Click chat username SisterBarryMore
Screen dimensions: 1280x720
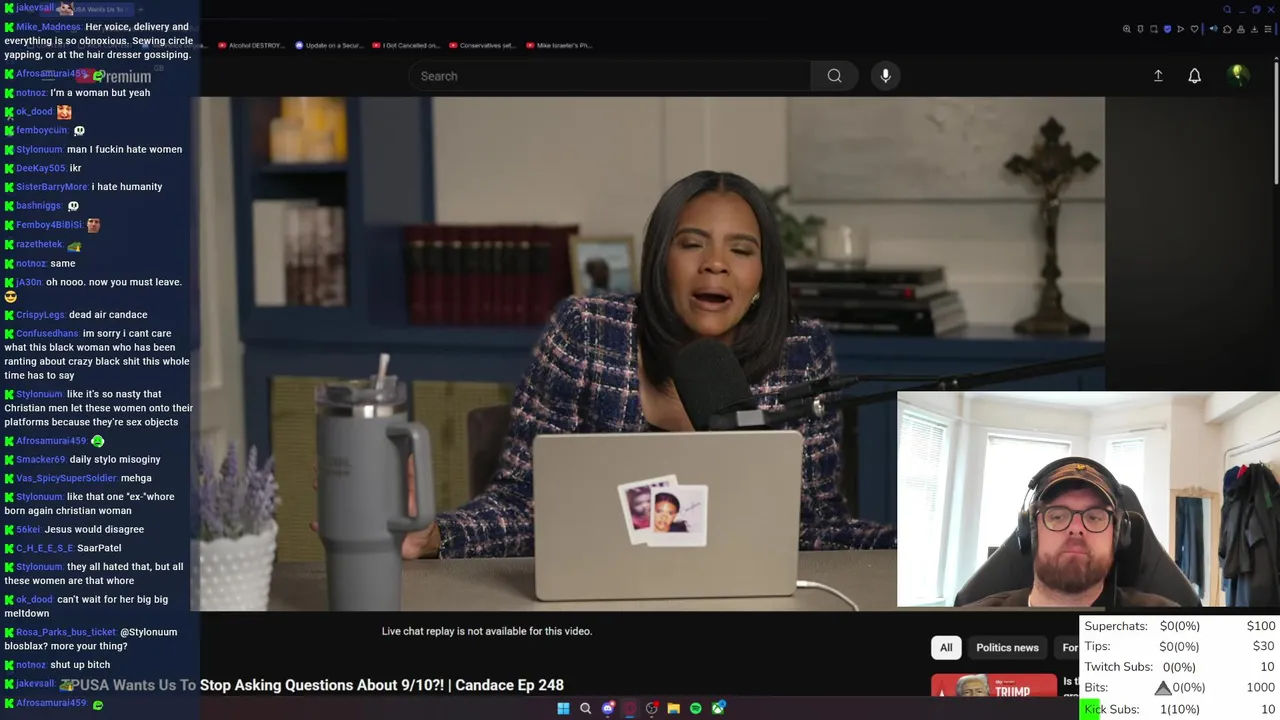[52, 187]
